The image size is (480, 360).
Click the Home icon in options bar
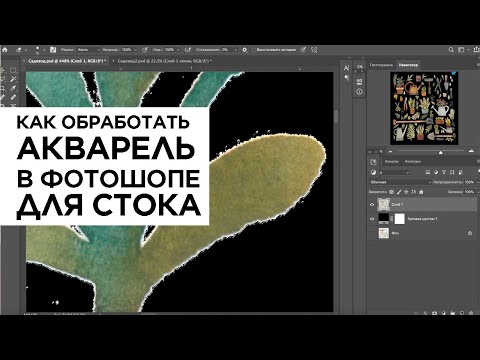tap(5, 50)
